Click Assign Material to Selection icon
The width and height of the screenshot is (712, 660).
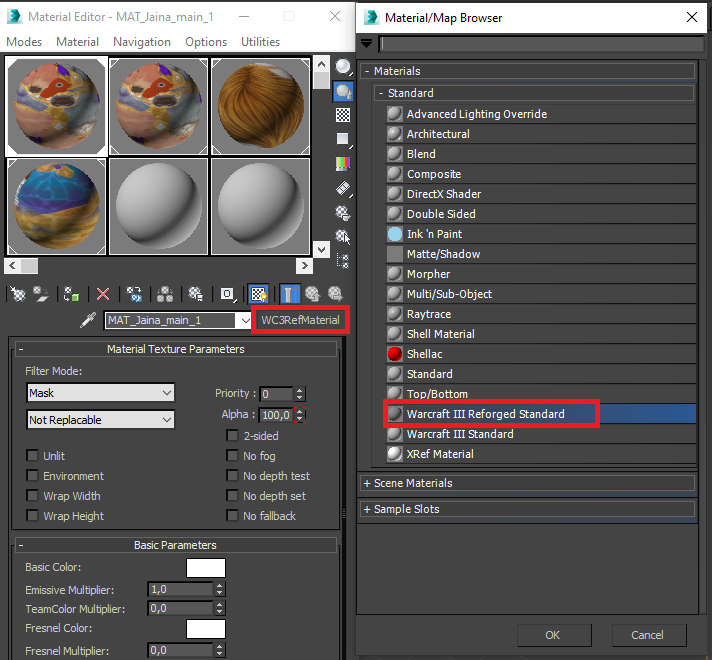(x=72, y=294)
